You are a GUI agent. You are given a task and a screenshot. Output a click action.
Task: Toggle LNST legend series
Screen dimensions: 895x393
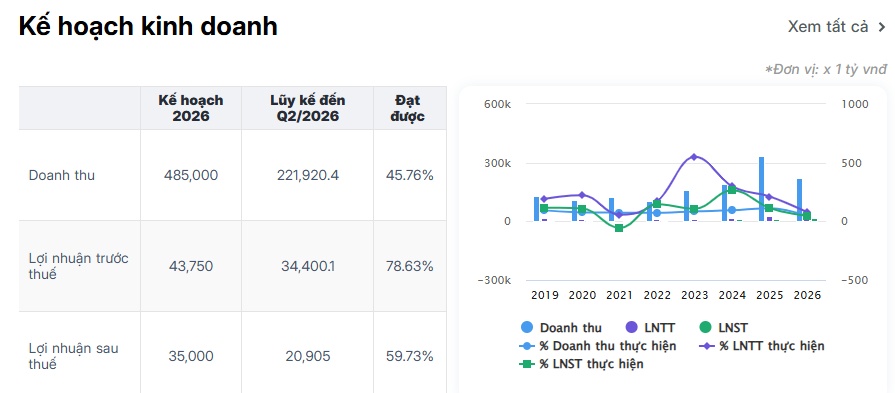(x=724, y=327)
